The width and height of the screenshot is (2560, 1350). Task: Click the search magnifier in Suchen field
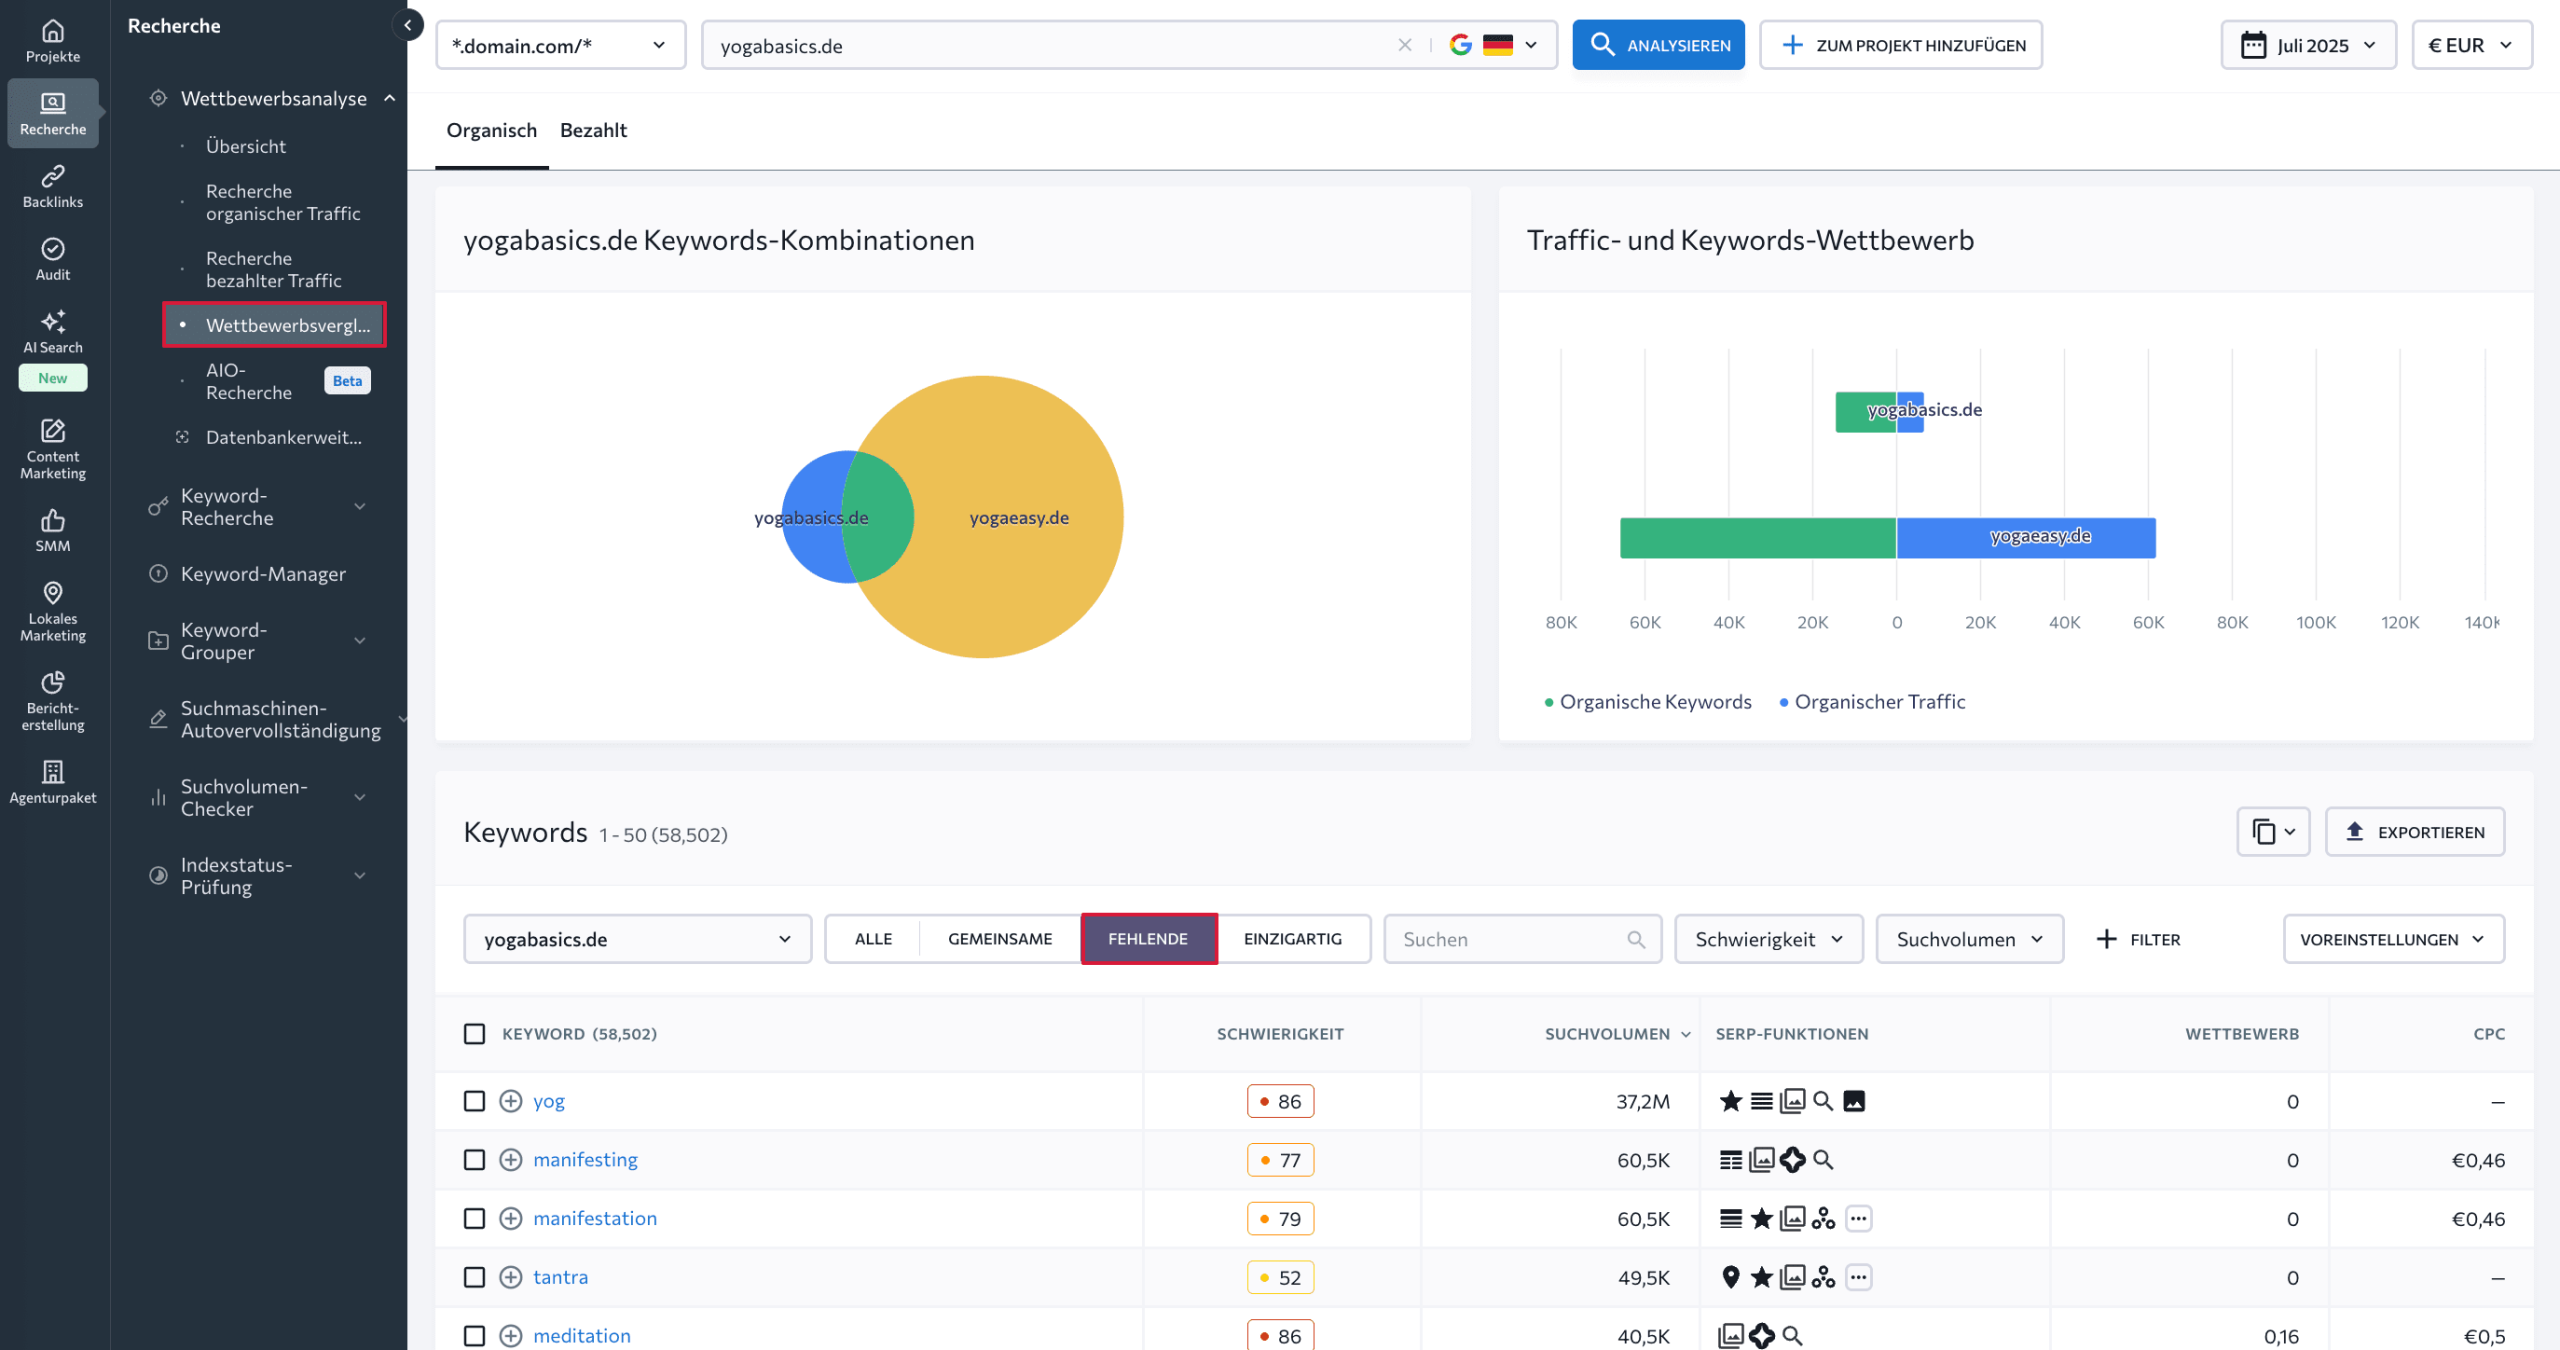point(1636,939)
